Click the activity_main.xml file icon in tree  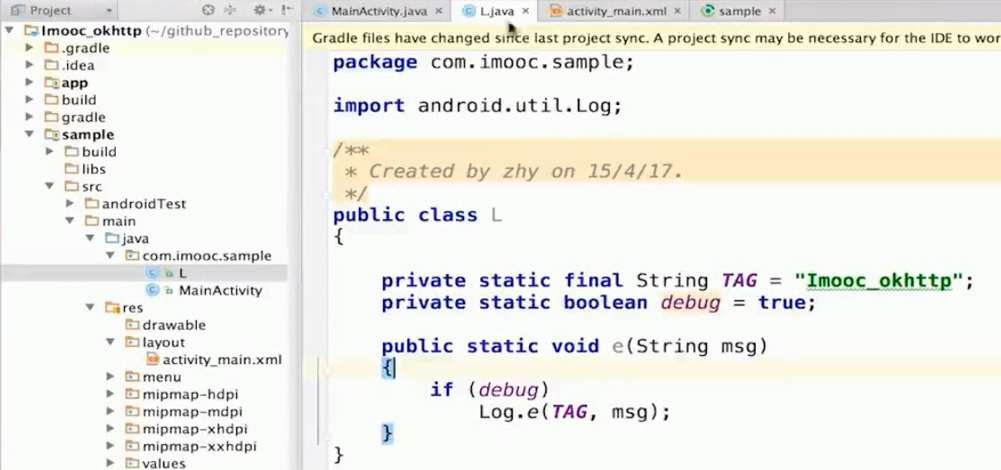pyautogui.click(x=153, y=360)
